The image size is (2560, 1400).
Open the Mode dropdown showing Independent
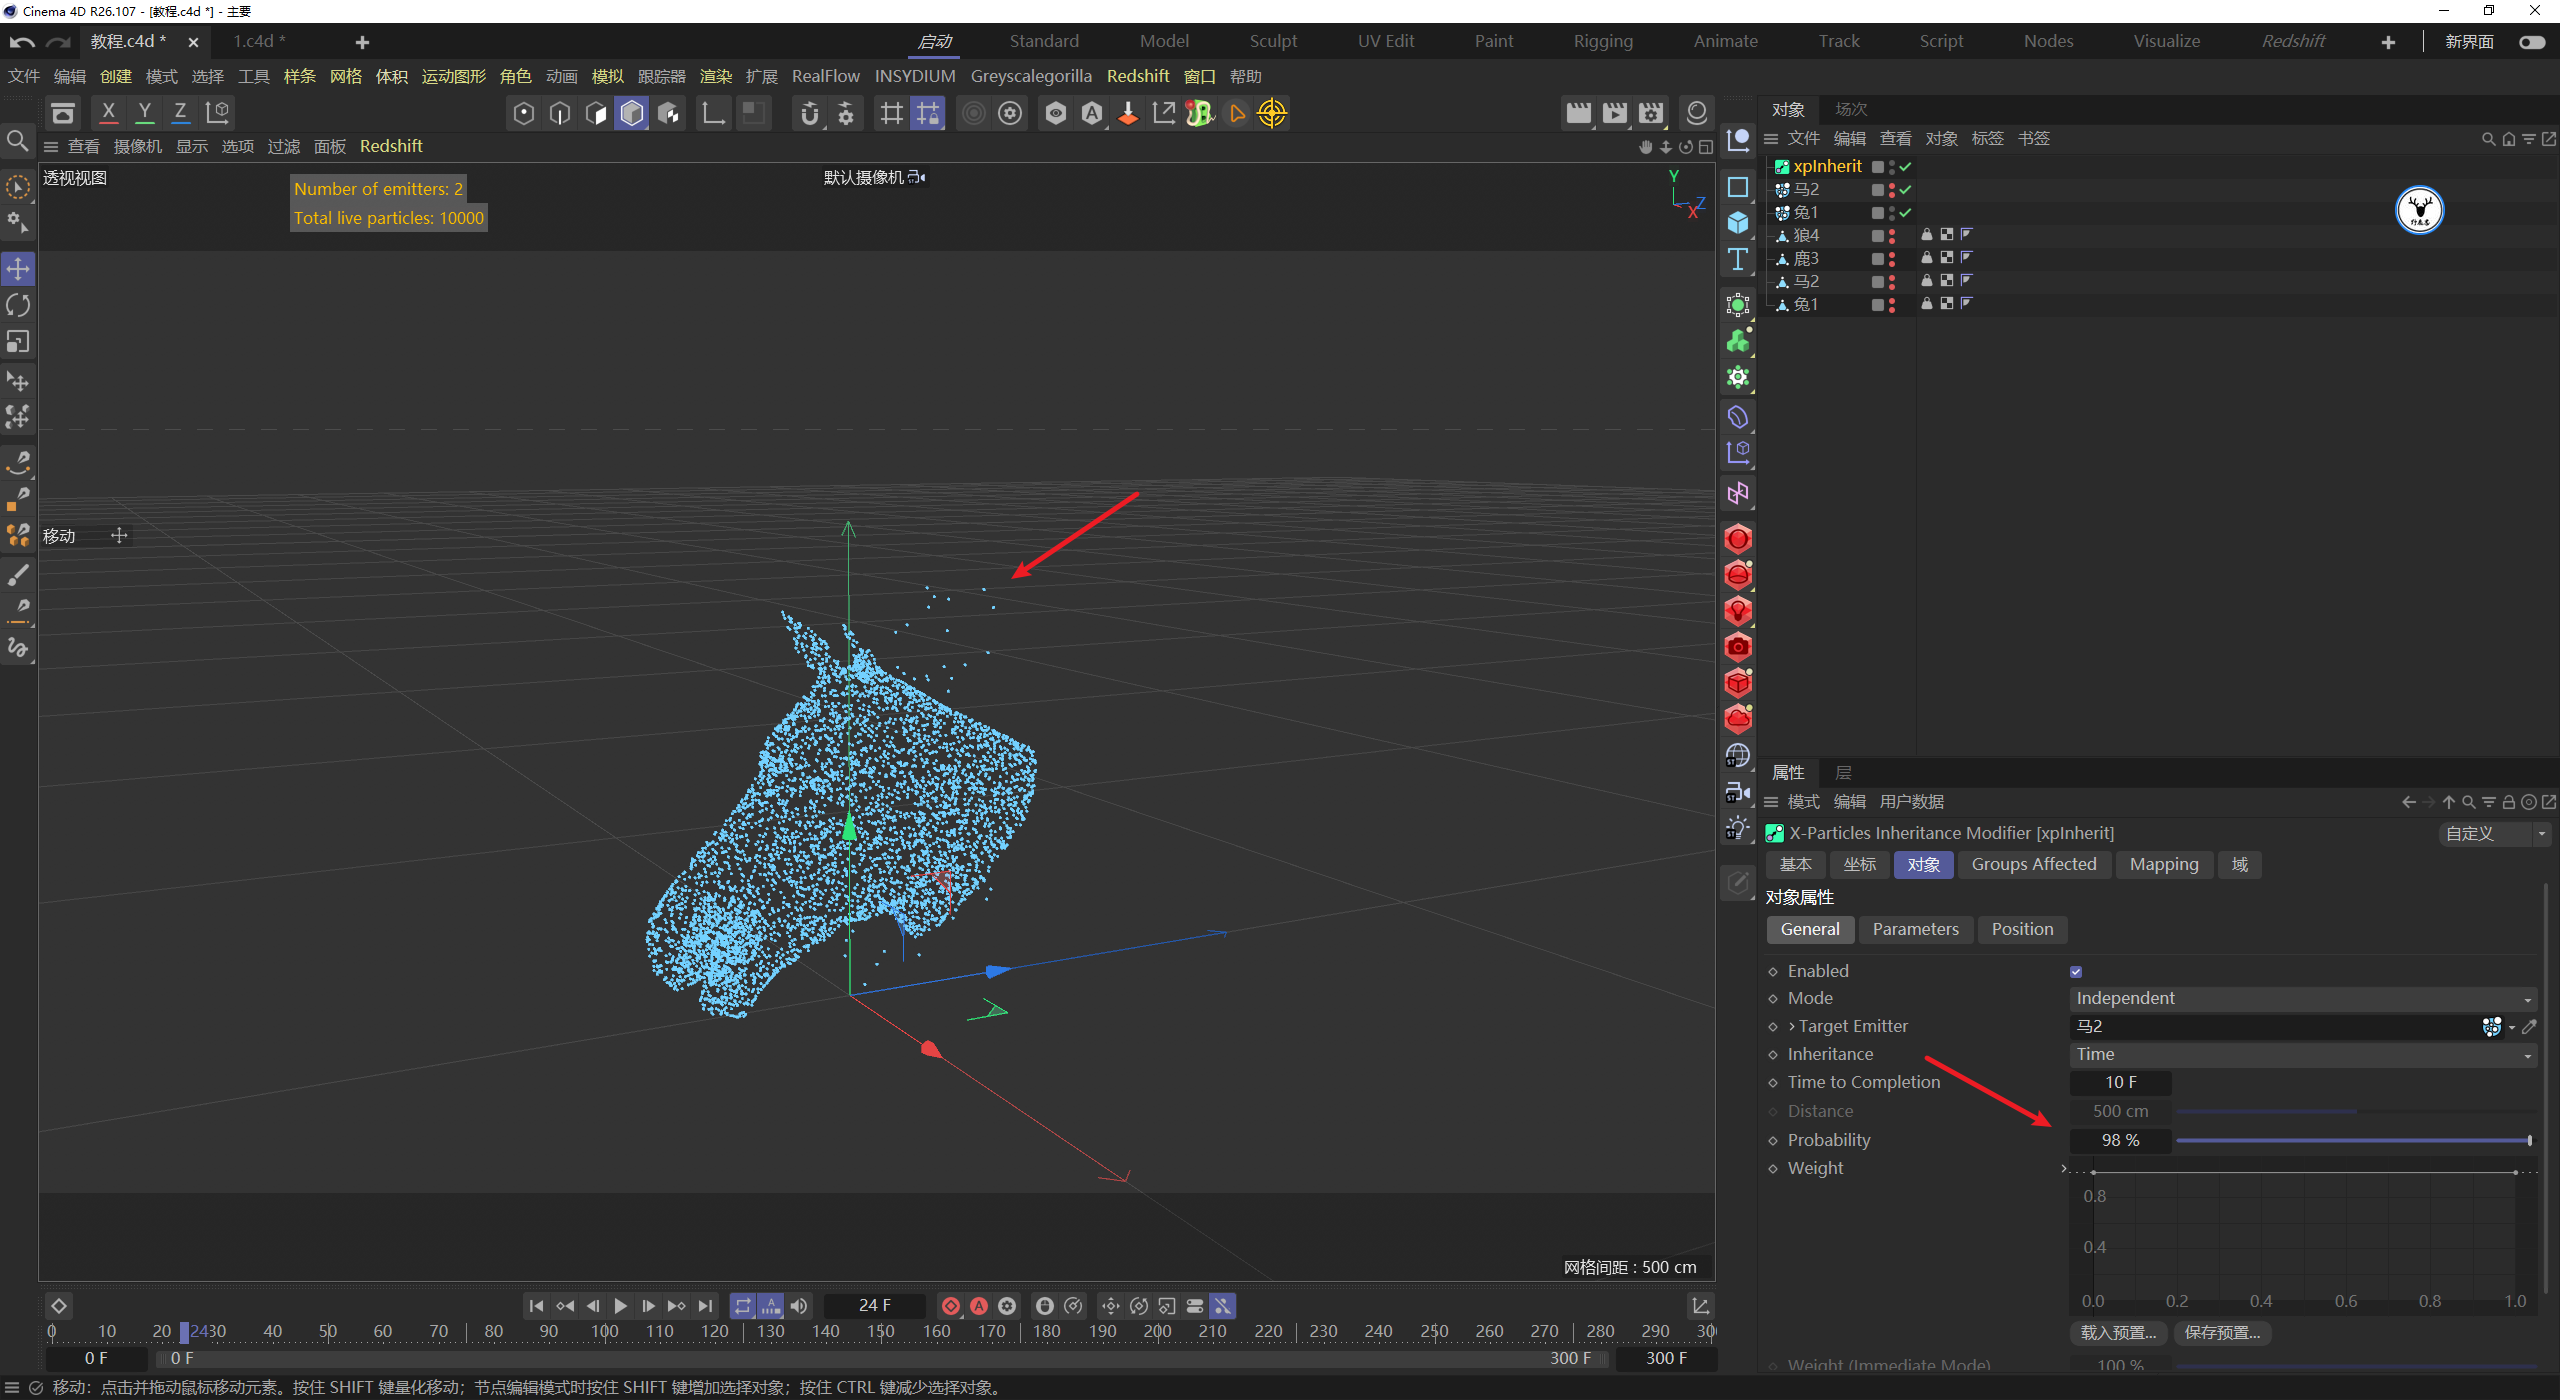tap(2302, 998)
